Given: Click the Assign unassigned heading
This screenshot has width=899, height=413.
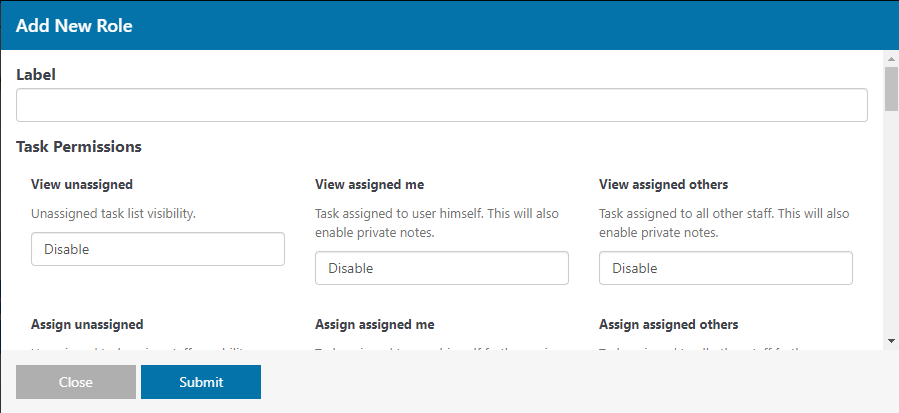Looking at the screenshot, I should click(x=87, y=324).
